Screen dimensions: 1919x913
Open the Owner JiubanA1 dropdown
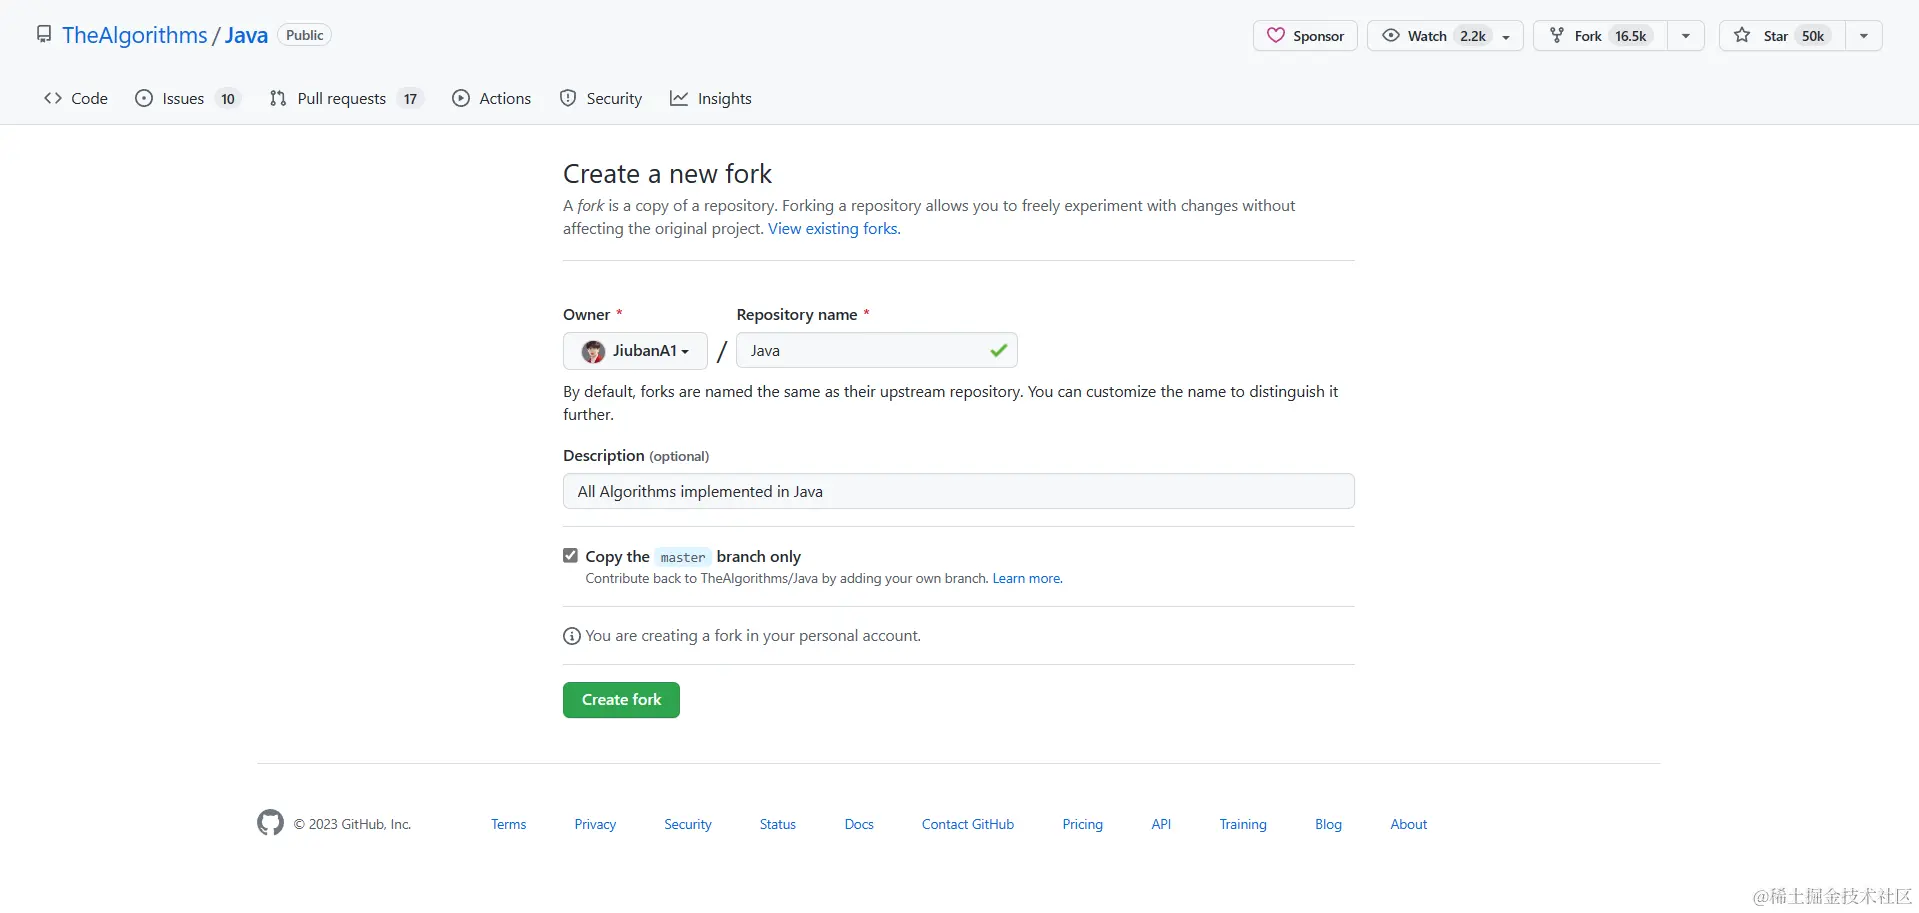pyautogui.click(x=635, y=351)
